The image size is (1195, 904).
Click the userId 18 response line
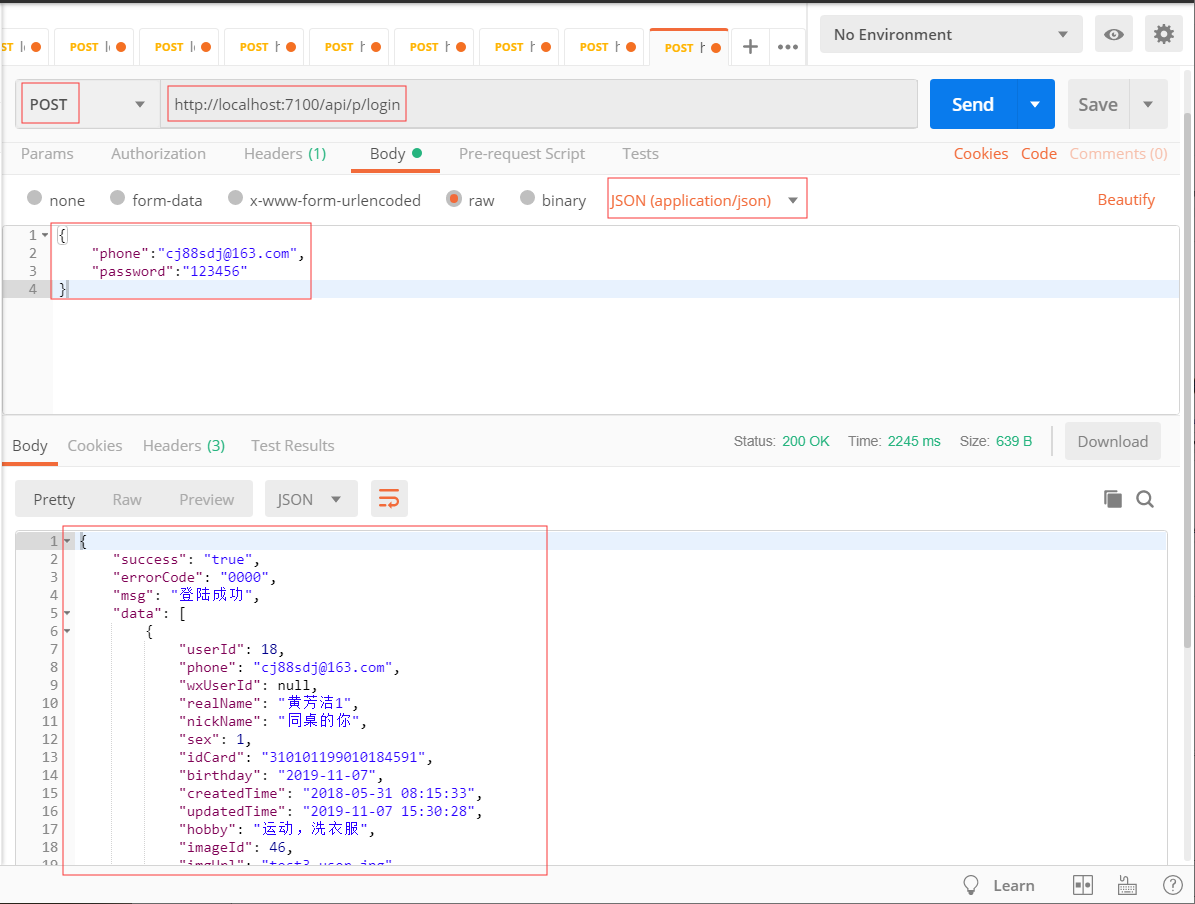pos(232,649)
